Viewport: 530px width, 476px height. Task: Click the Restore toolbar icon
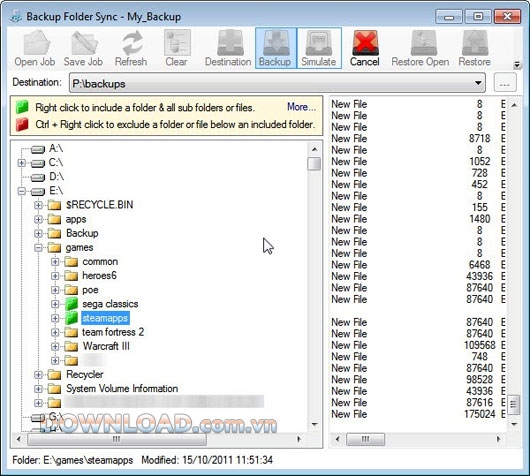(x=475, y=43)
